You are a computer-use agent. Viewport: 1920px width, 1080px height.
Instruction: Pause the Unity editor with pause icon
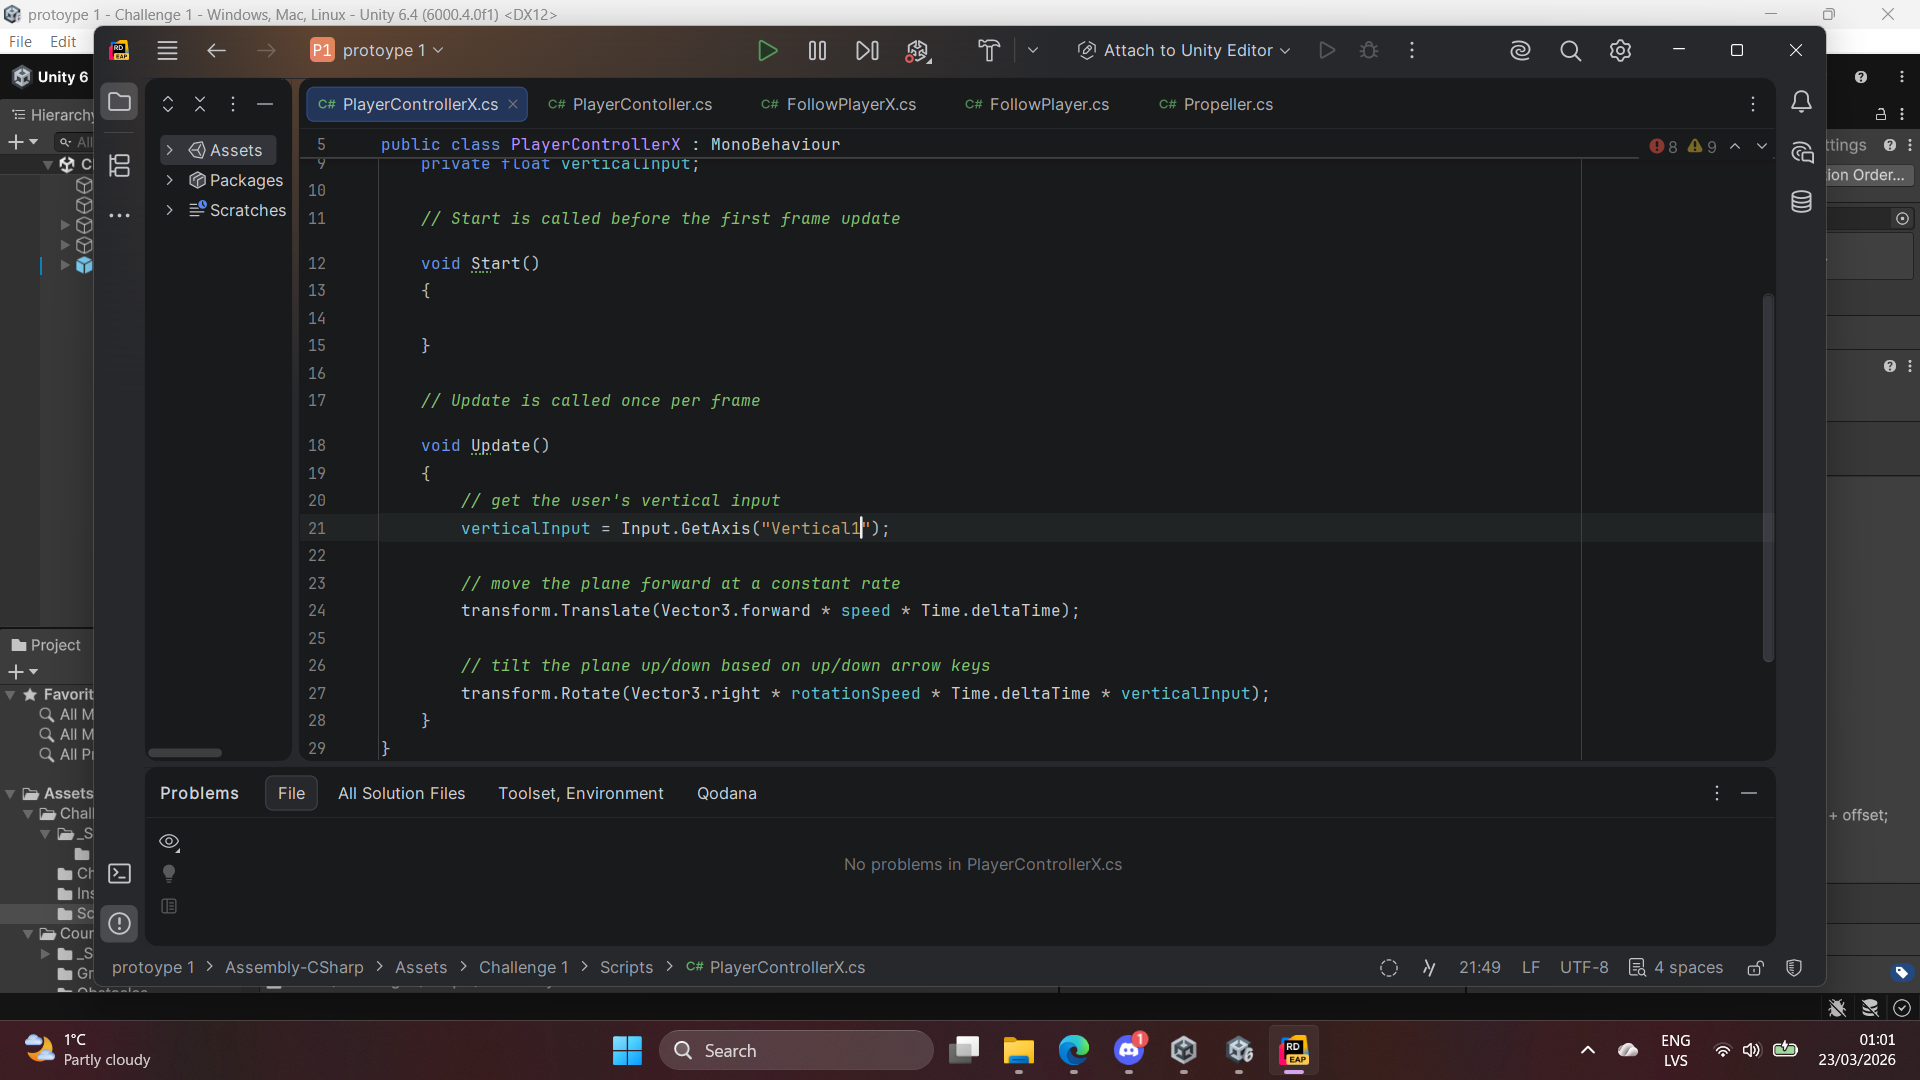[x=817, y=51]
